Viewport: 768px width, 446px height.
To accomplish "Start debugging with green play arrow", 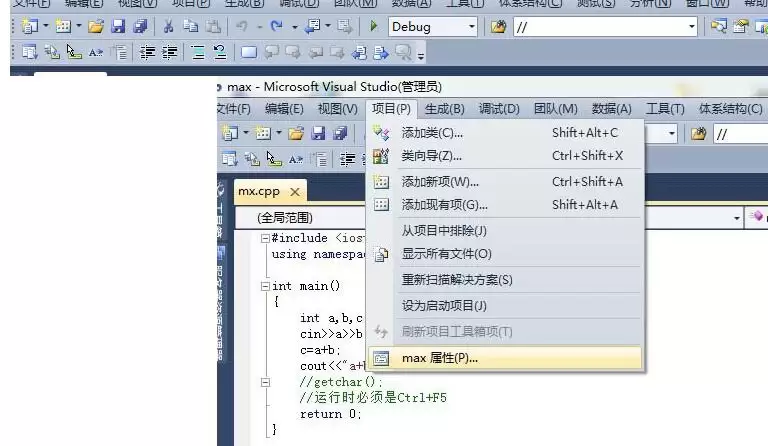I will click(x=374, y=26).
